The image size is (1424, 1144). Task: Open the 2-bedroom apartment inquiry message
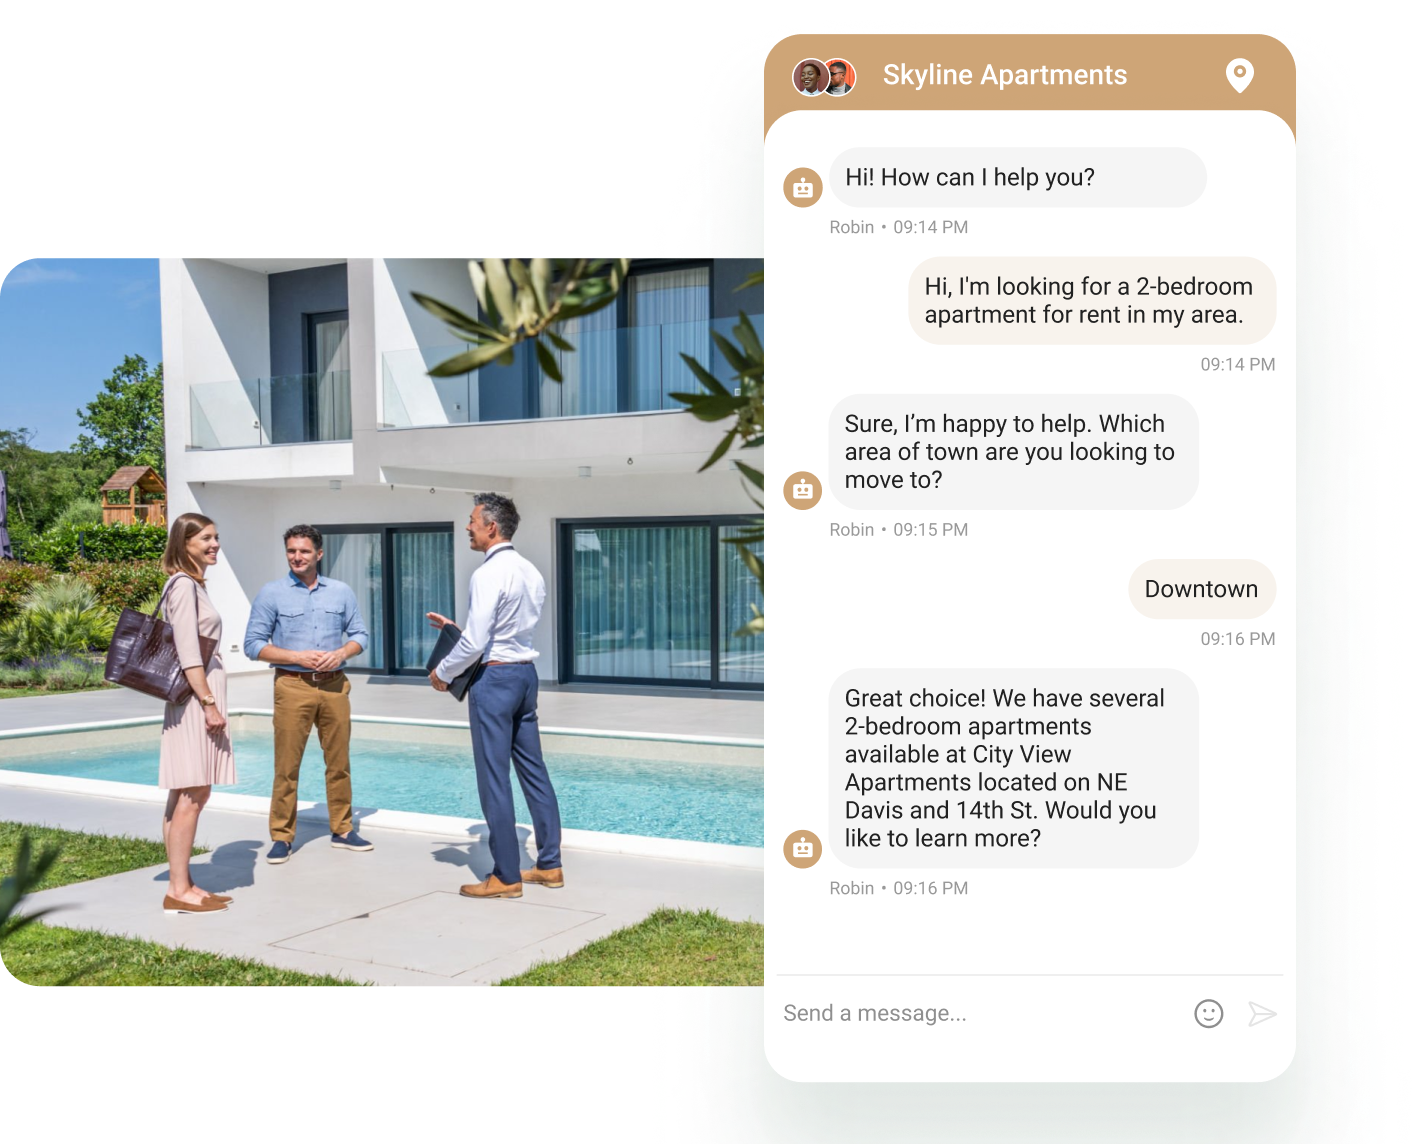pos(1092,300)
